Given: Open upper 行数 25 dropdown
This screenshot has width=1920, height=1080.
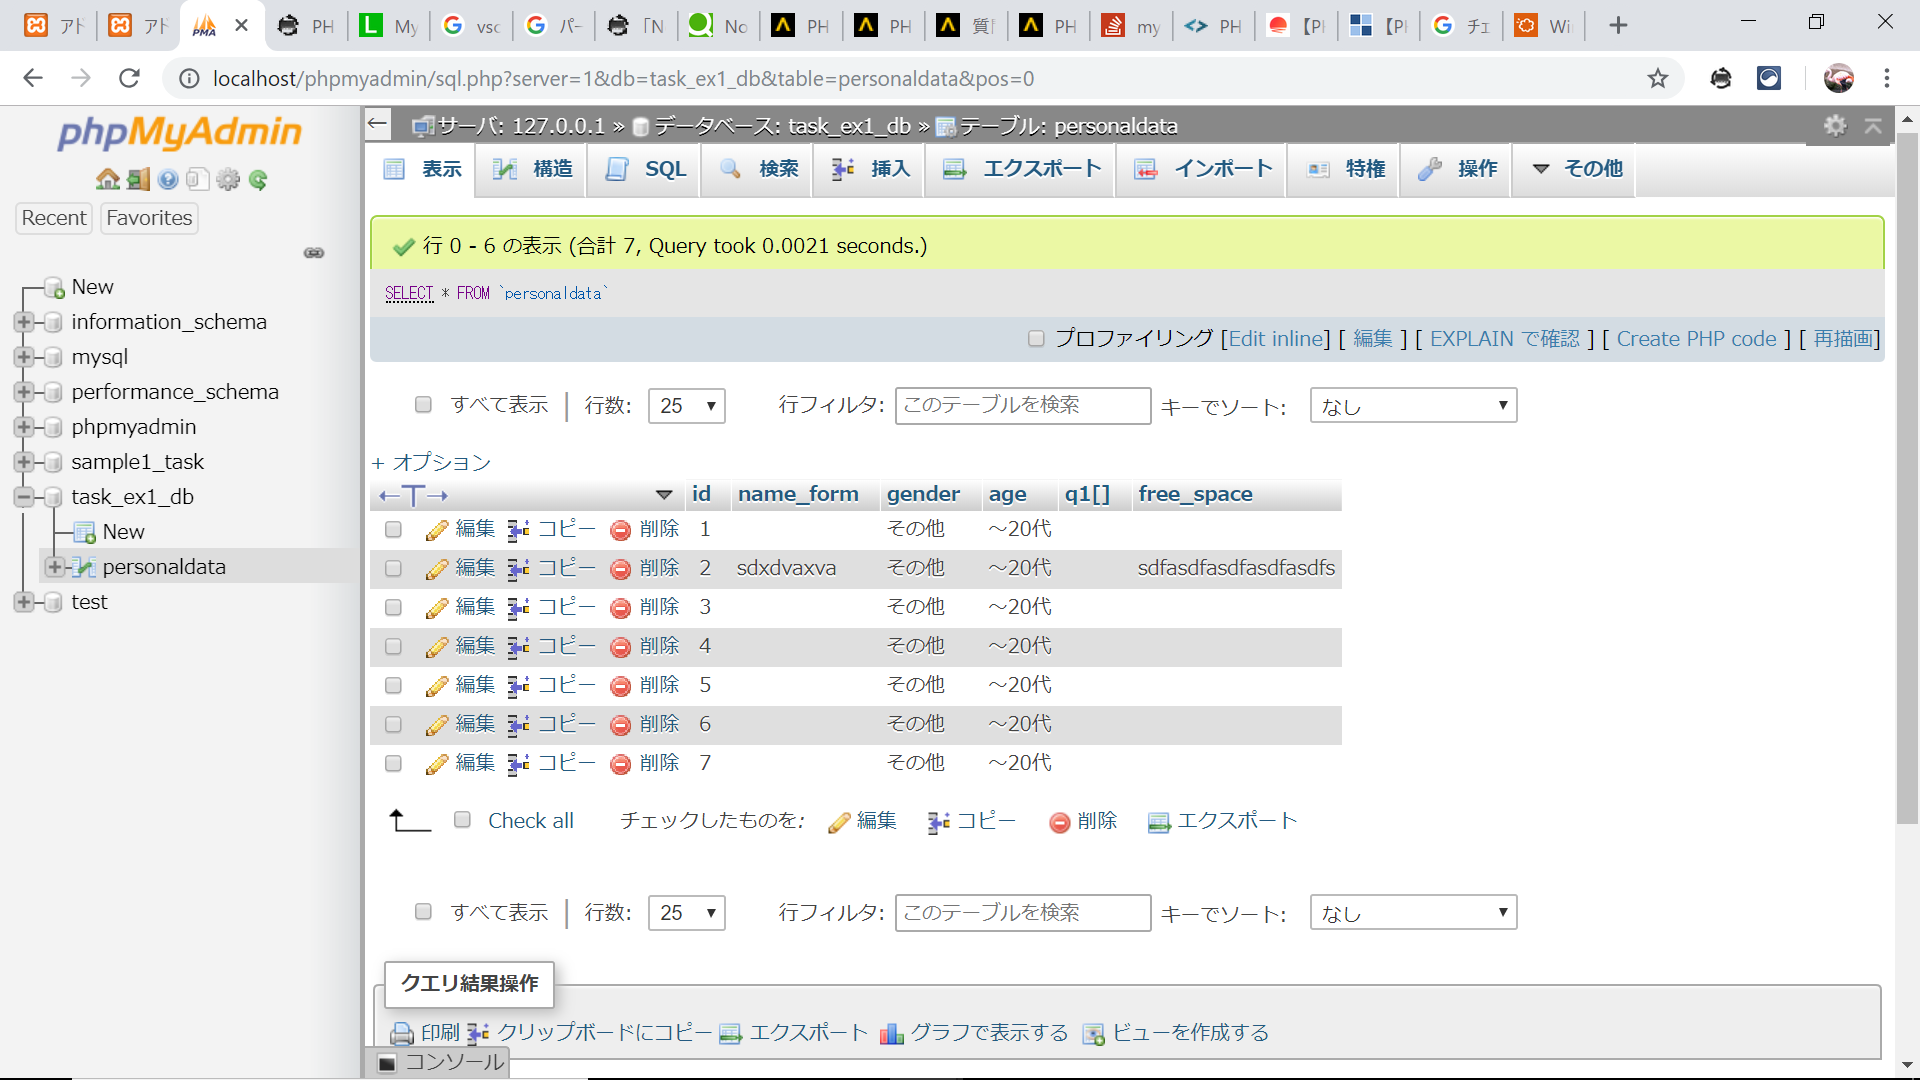Looking at the screenshot, I should click(x=687, y=406).
